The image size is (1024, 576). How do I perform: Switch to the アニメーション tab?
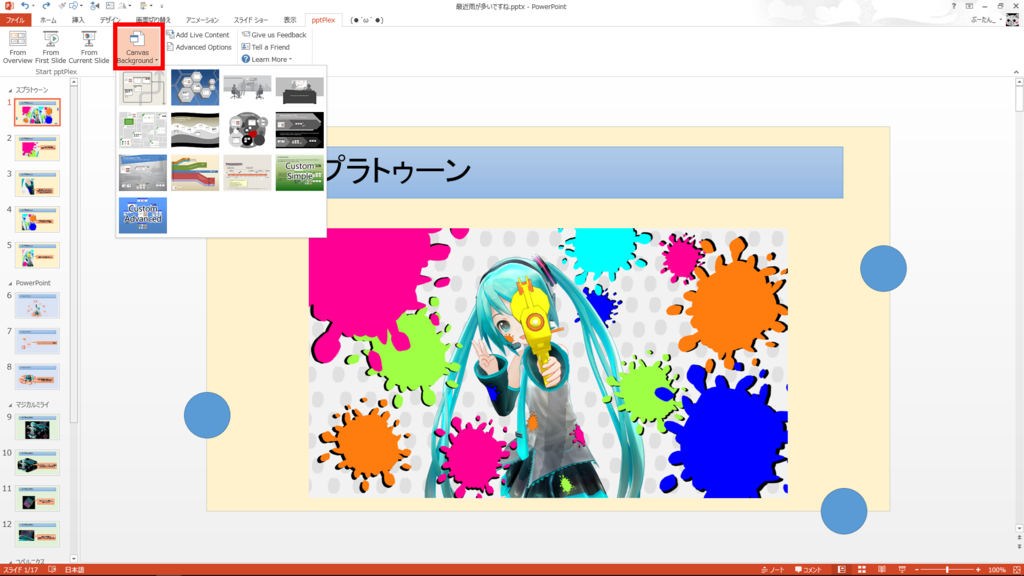click(202, 20)
